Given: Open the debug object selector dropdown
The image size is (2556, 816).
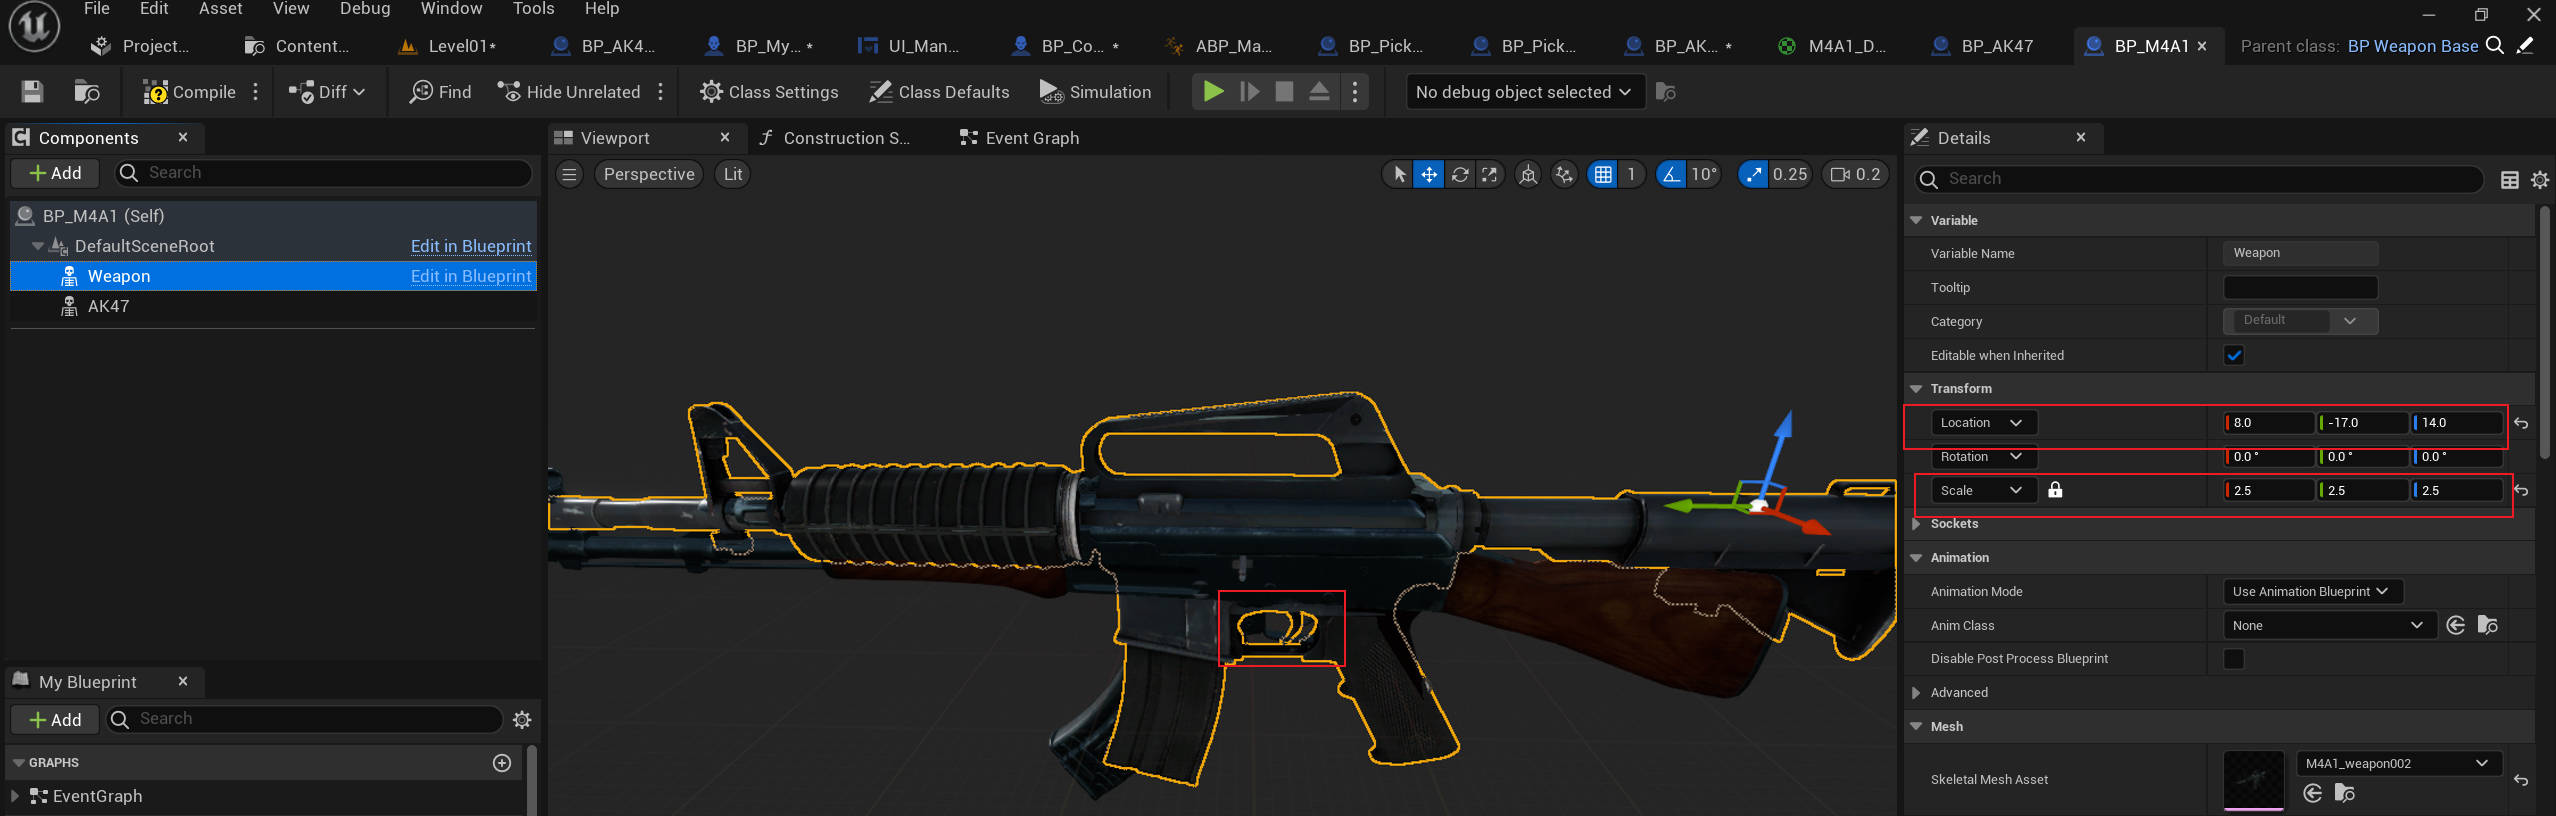Looking at the screenshot, I should point(1524,92).
